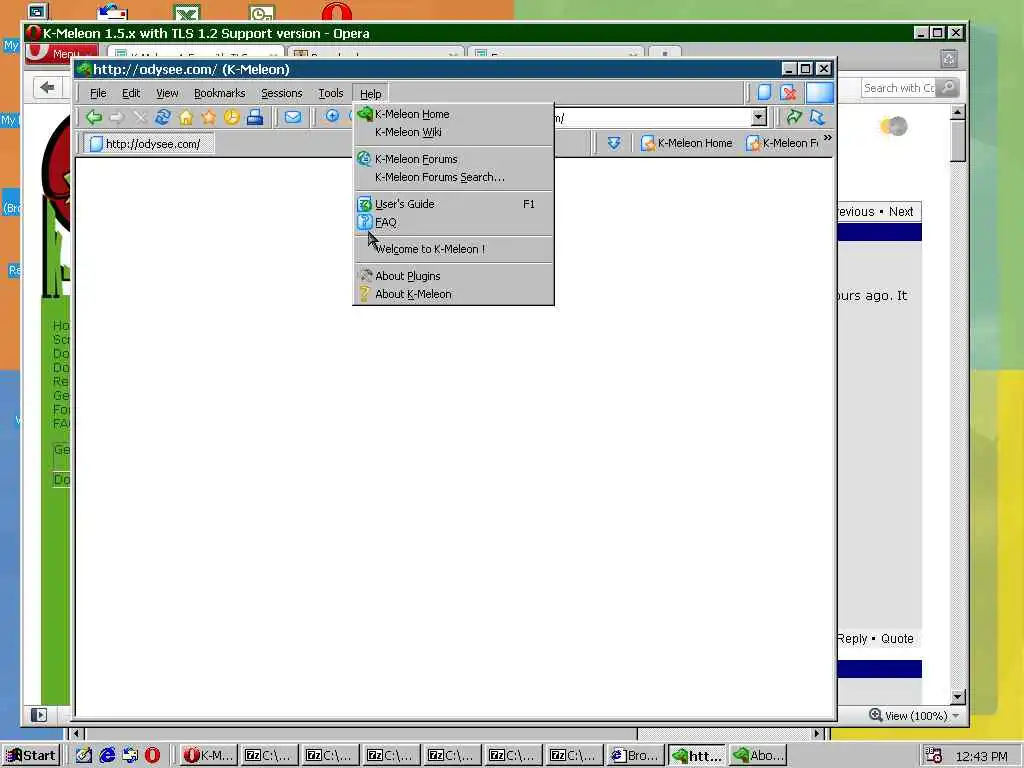The image size is (1024, 768).
Task: Click the Forward arrow in K-Meleon toolbar
Action: tap(116, 118)
